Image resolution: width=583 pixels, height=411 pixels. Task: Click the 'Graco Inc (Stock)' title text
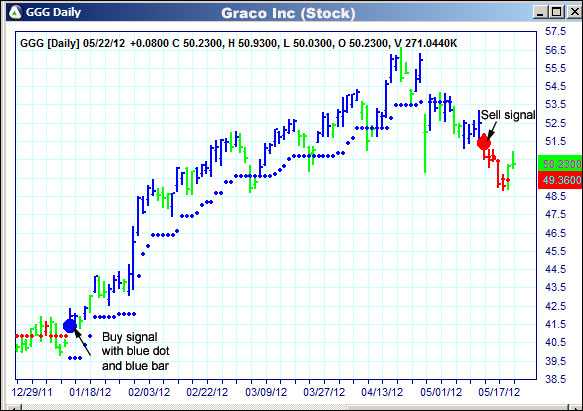click(288, 13)
